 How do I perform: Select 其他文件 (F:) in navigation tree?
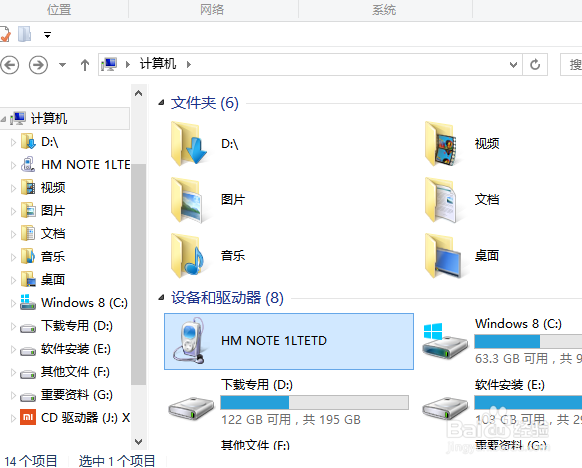[x=75, y=372]
